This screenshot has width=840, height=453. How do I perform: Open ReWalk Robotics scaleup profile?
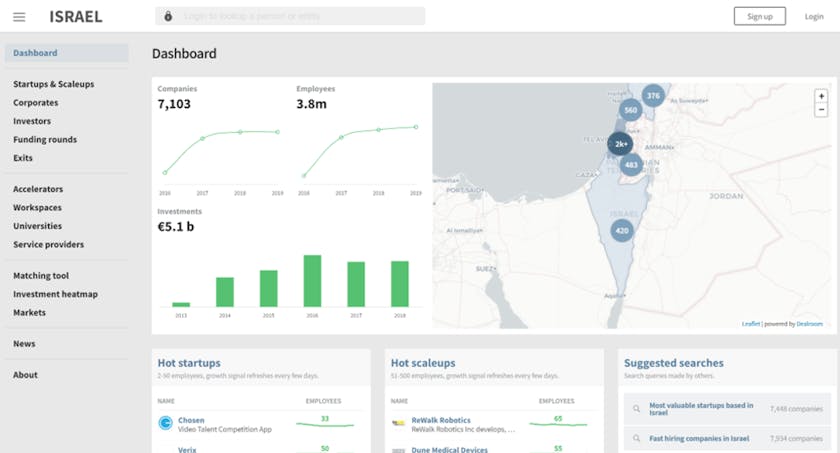click(441, 420)
